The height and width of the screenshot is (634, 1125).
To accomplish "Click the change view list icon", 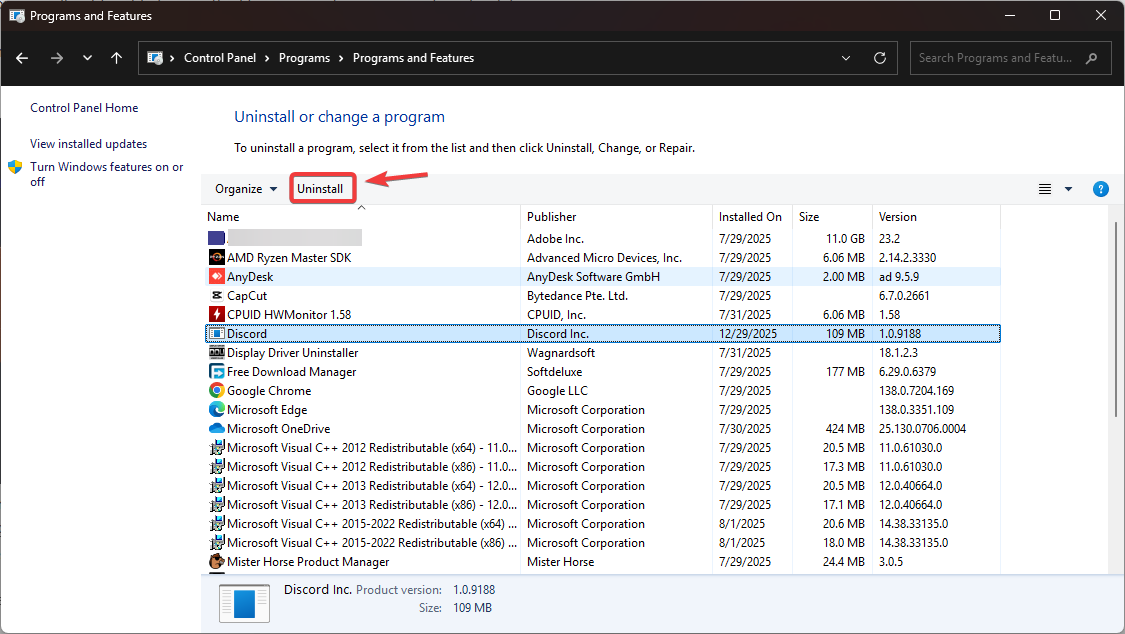I will click(1045, 189).
